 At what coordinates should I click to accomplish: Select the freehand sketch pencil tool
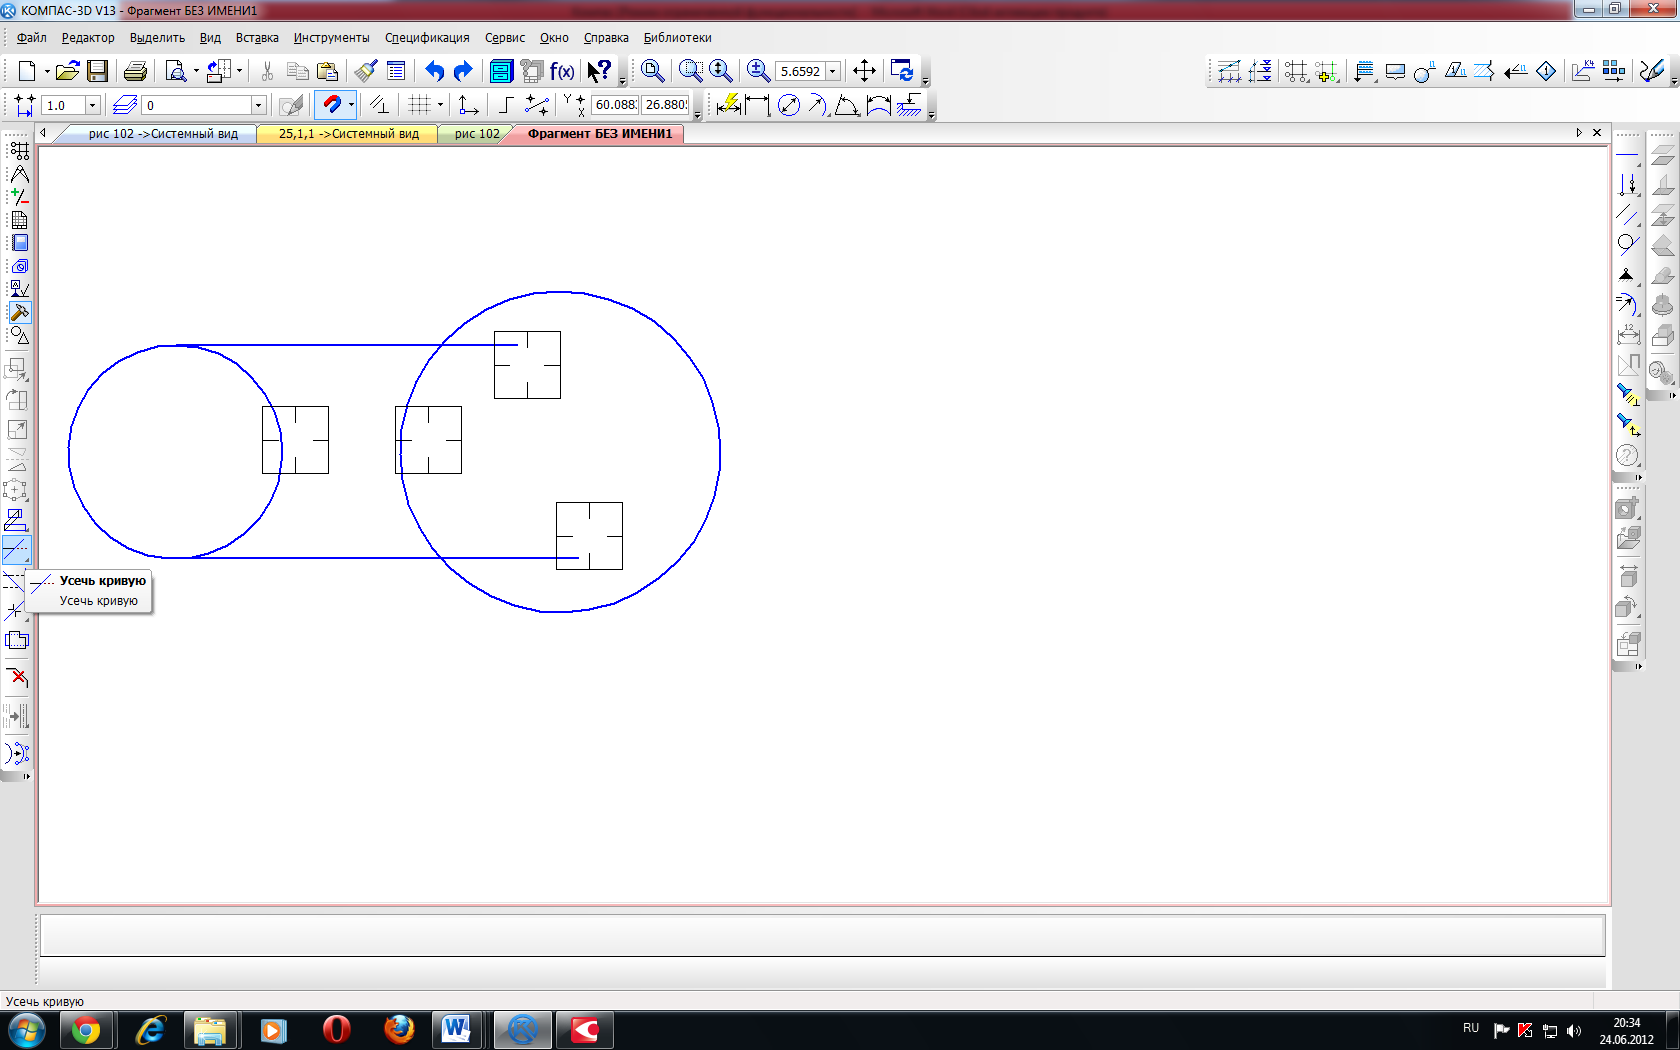click(x=1651, y=71)
